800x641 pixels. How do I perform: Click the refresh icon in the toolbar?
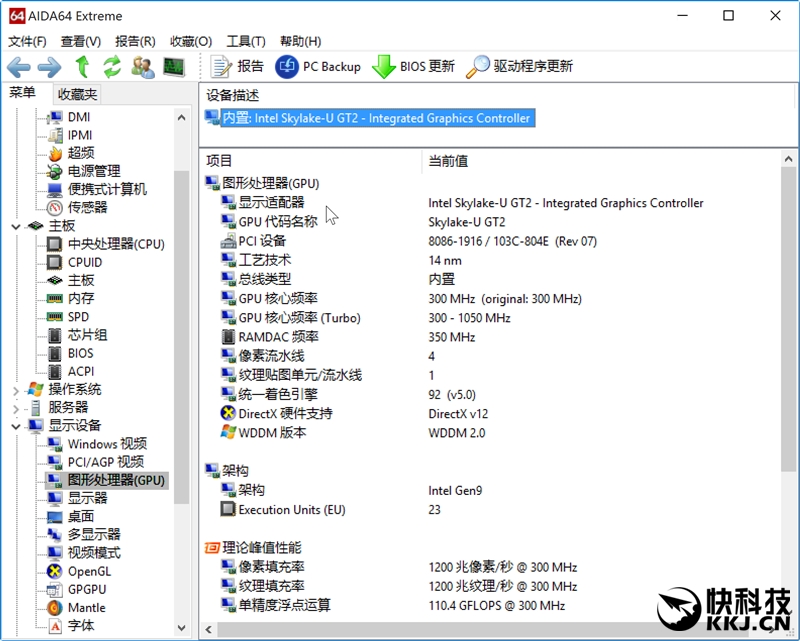(x=111, y=66)
